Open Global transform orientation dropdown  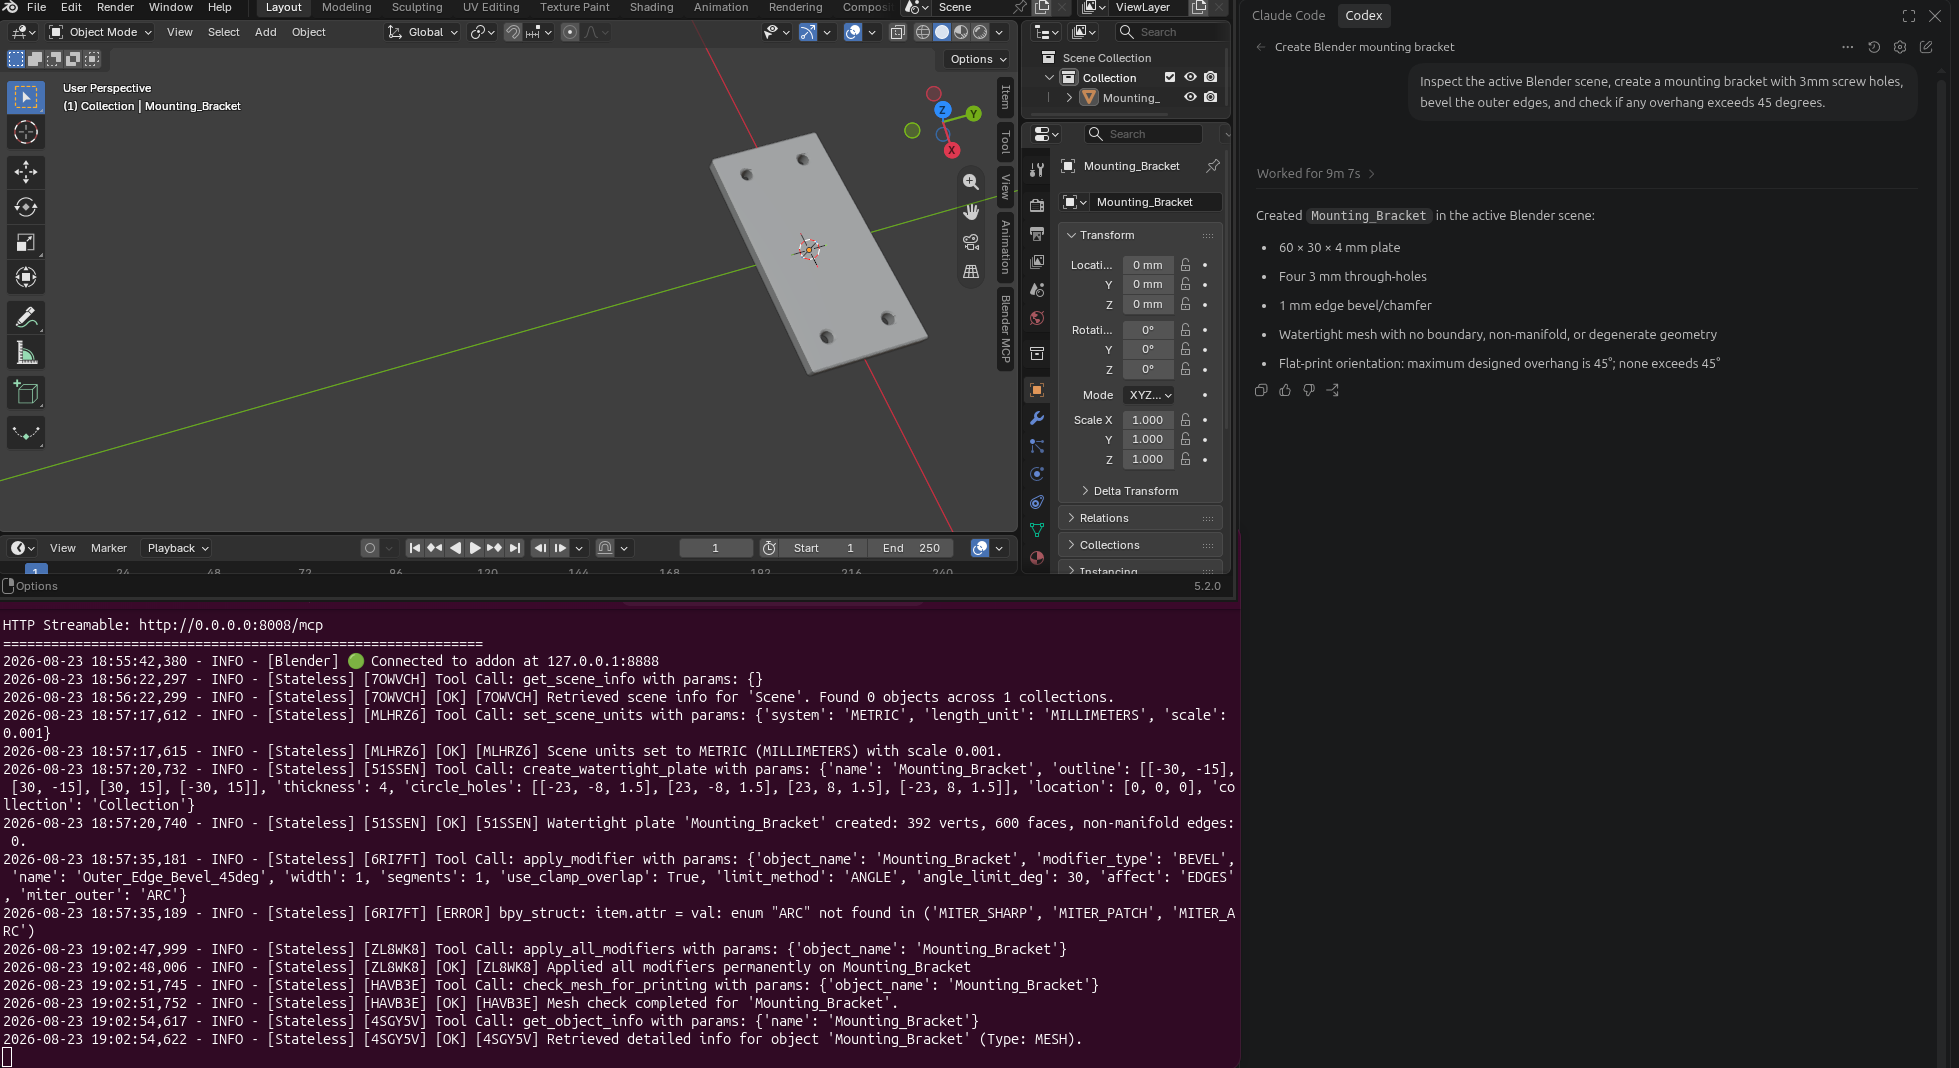423,32
